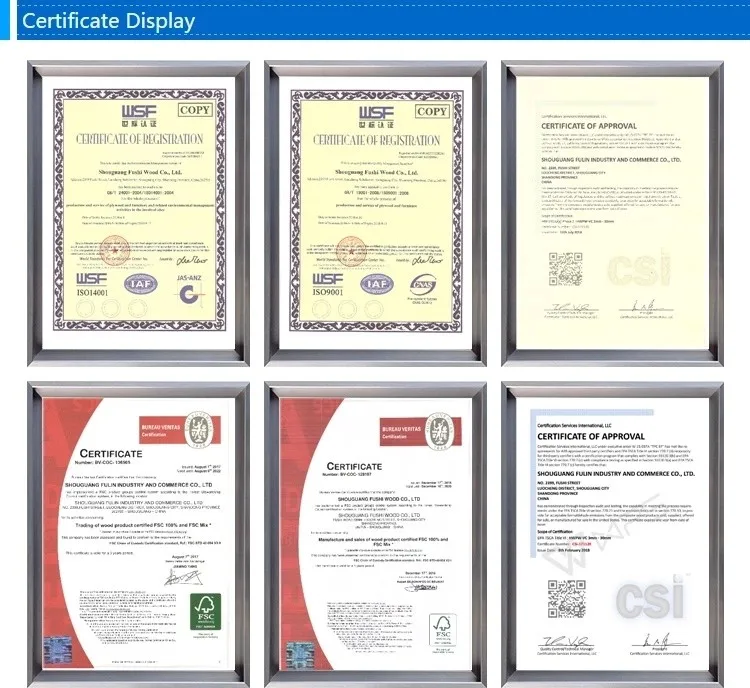The image size is (750, 688).
Task: Open the pale yellow CSI Certificate of Approval
Action: pyautogui.click(x=612, y=213)
